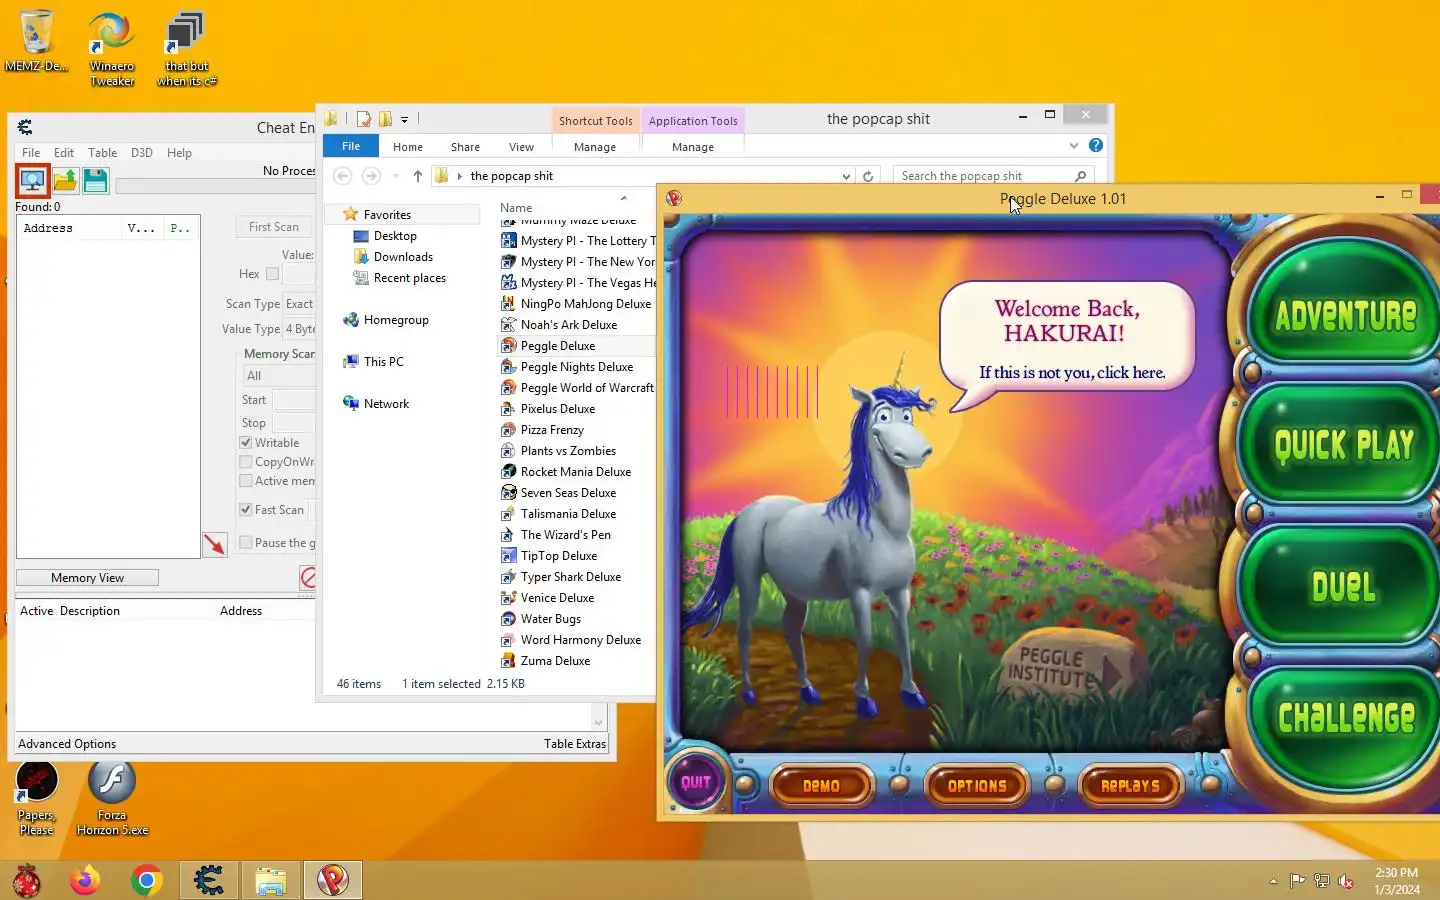
Task: Open the Cheat Engine Table menu
Action: click(102, 153)
